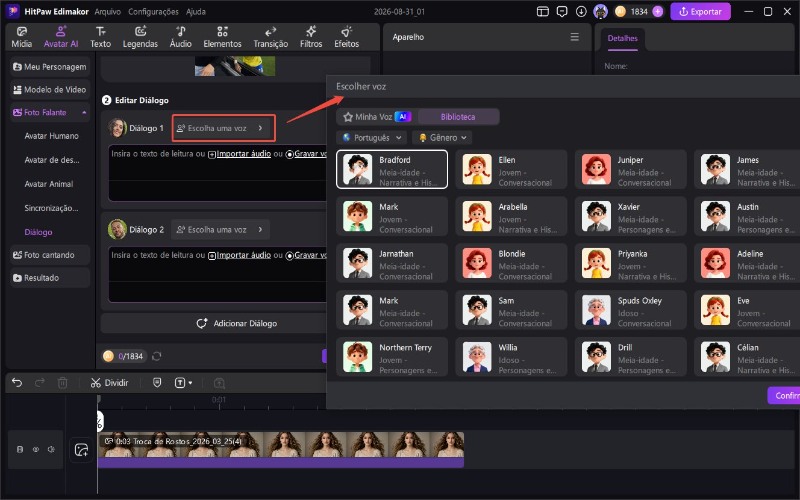Select Avatar Animal in sidebar

(49, 184)
